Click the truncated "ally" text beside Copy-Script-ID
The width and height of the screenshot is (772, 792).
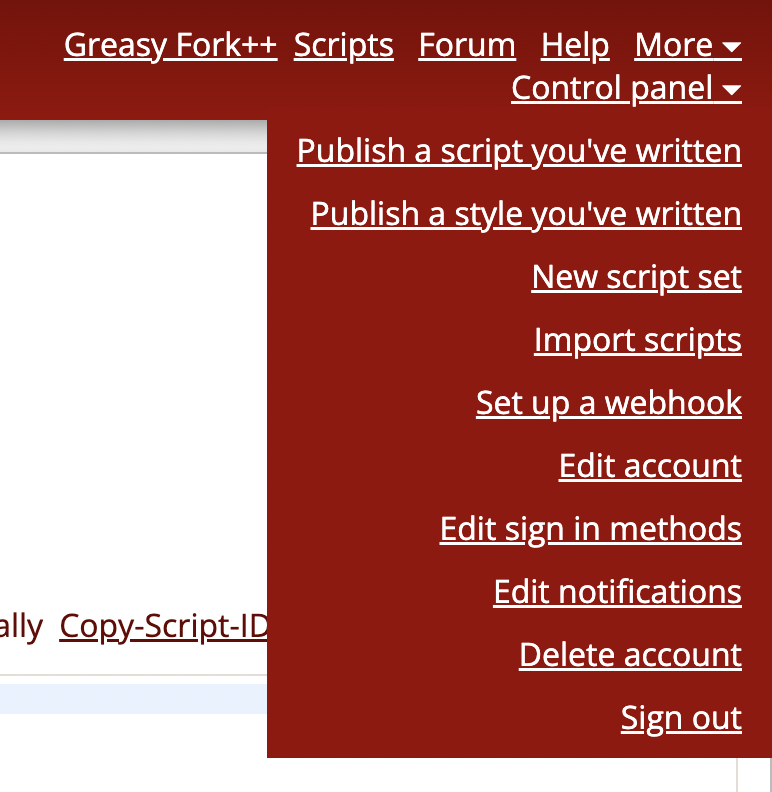tap(21, 627)
